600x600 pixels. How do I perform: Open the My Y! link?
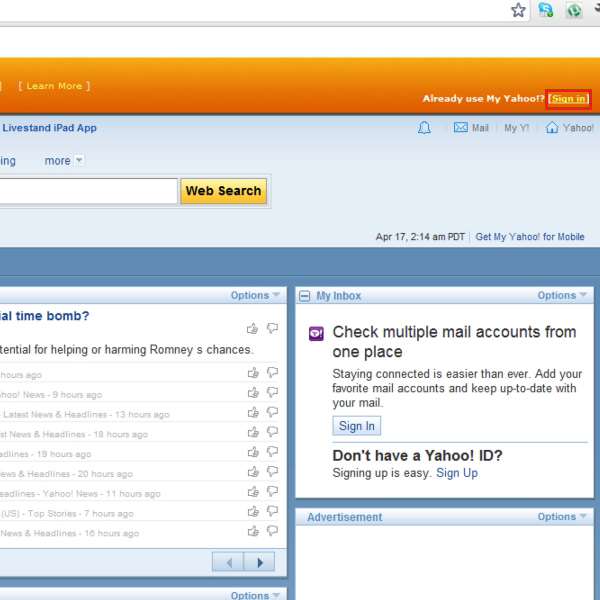[516, 127]
